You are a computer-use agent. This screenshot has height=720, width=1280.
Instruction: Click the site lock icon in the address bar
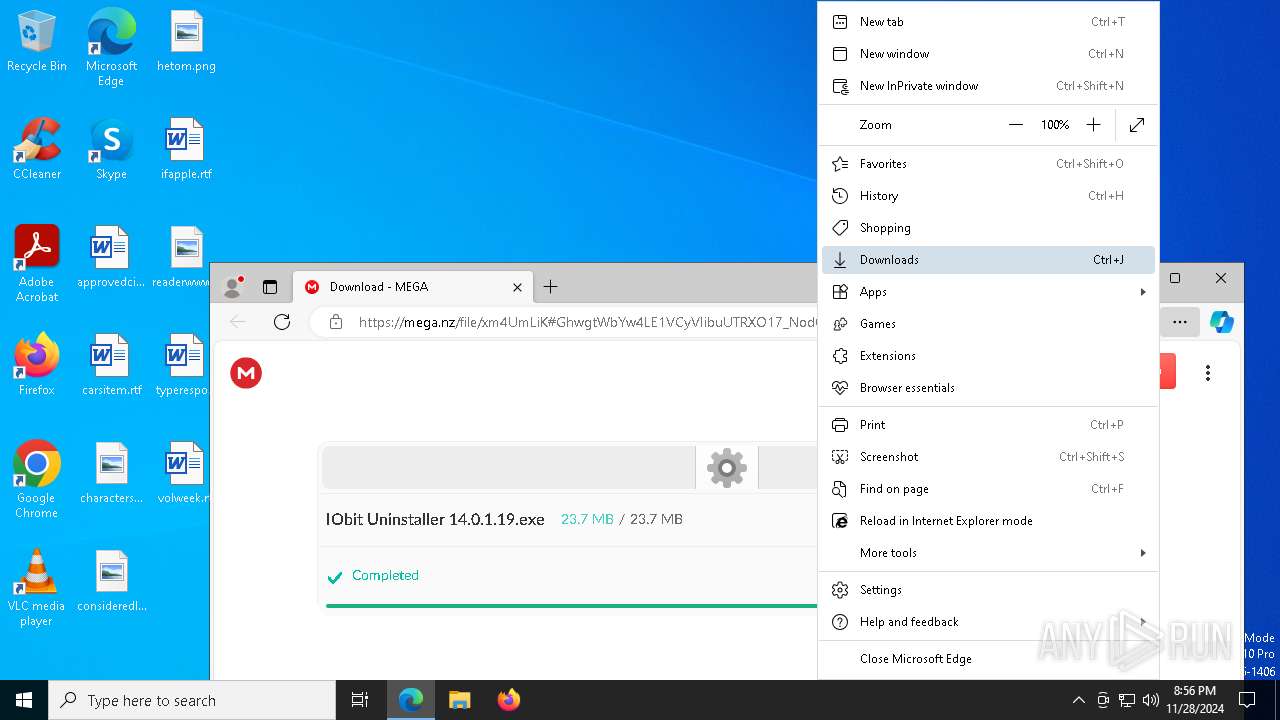[336, 322]
